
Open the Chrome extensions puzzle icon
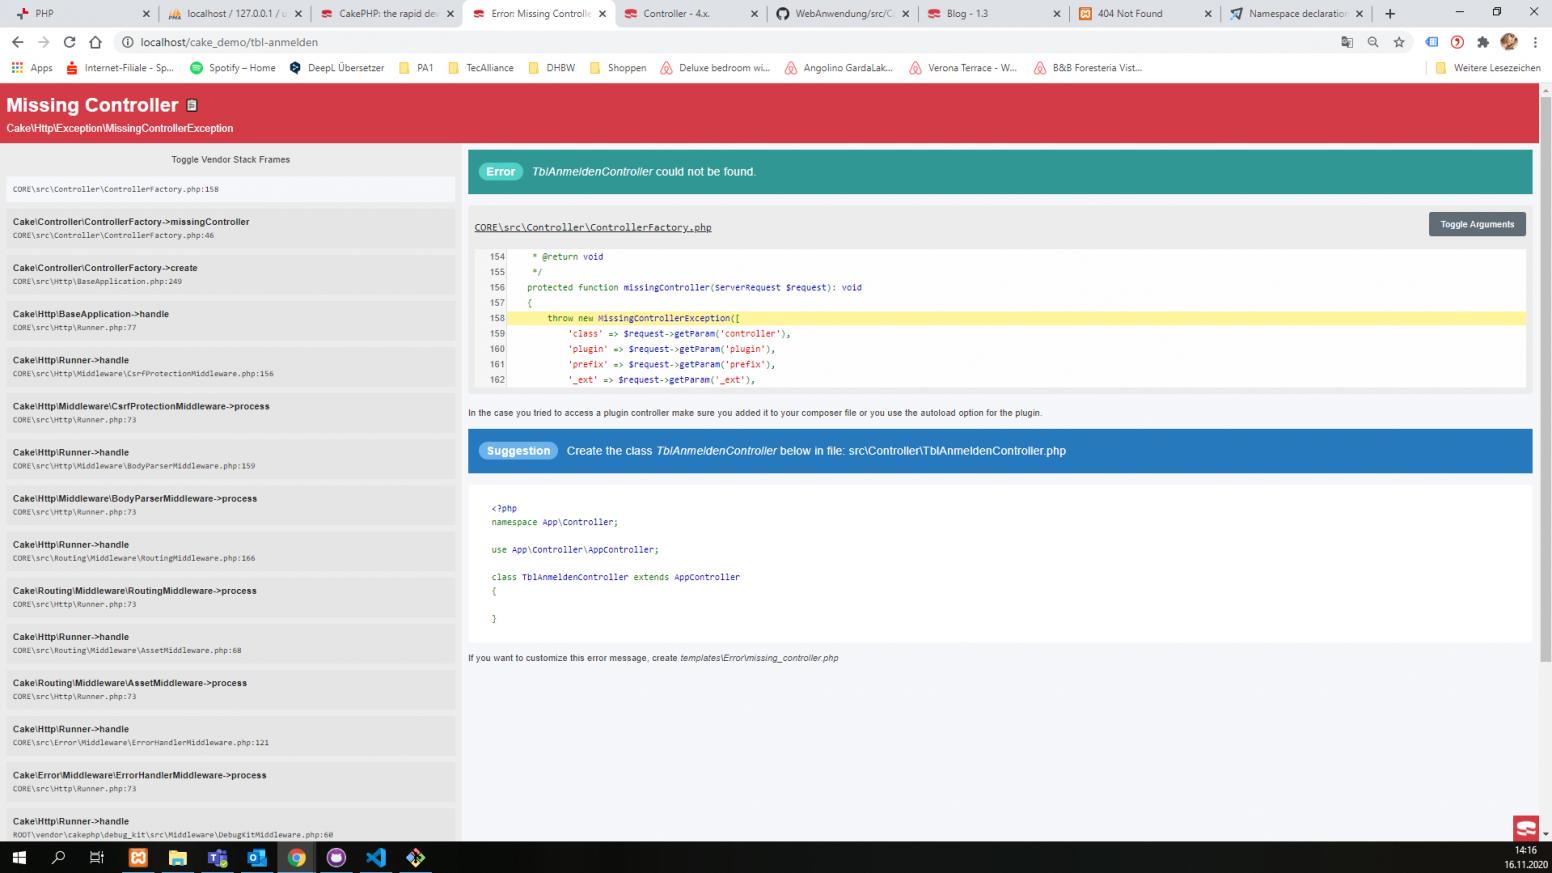click(x=1483, y=42)
